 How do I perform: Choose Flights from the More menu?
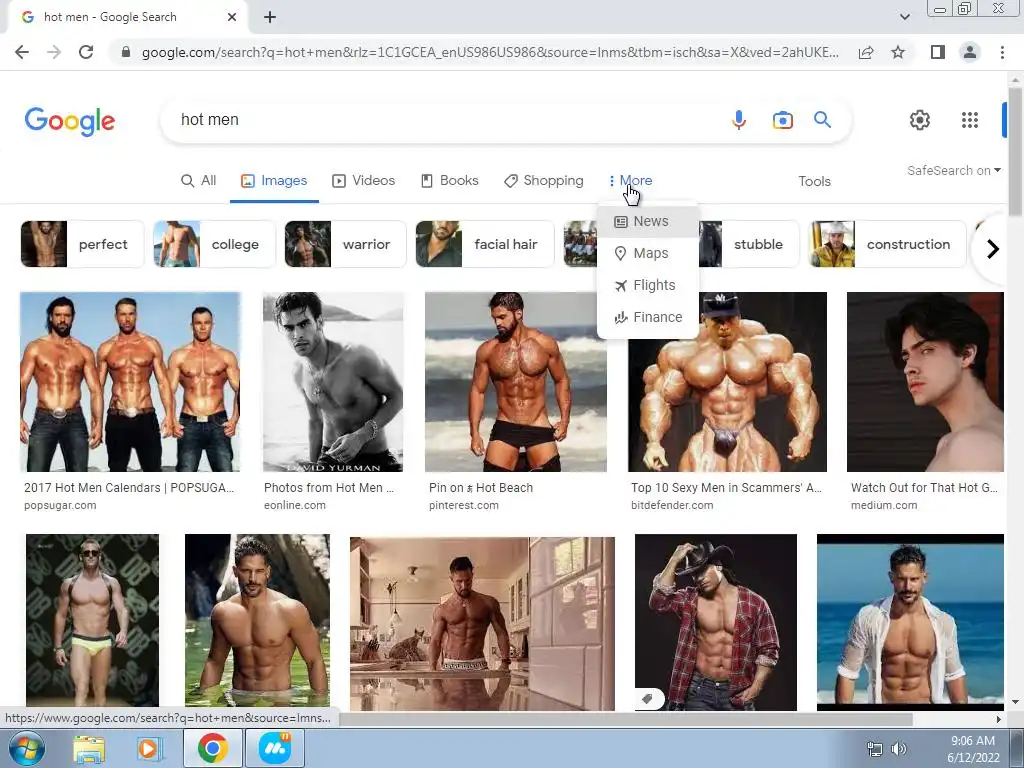pos(648,285)
